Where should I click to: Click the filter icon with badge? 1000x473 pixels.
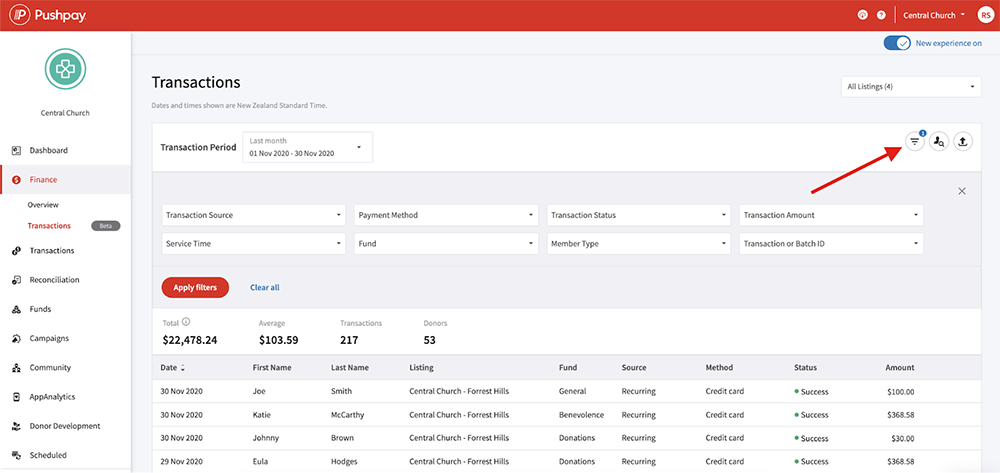[914, 142]
